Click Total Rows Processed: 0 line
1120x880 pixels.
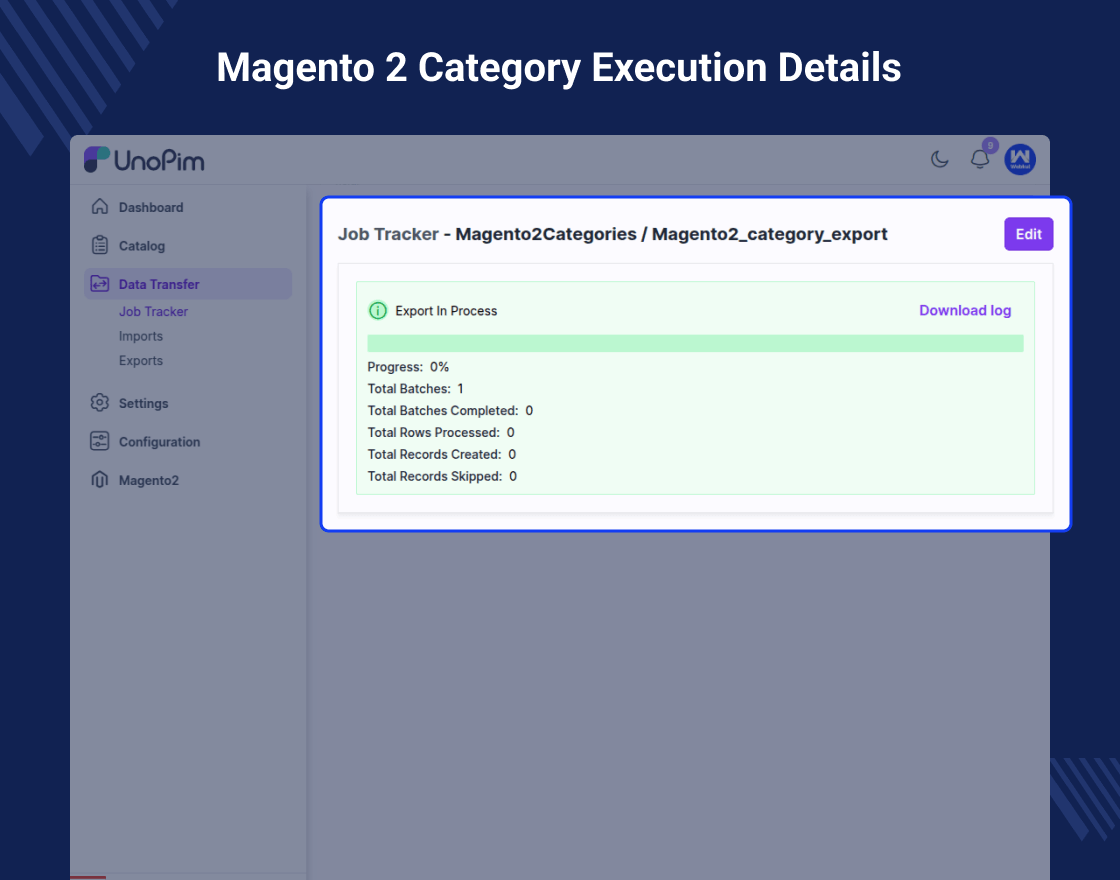coord(441,432)
